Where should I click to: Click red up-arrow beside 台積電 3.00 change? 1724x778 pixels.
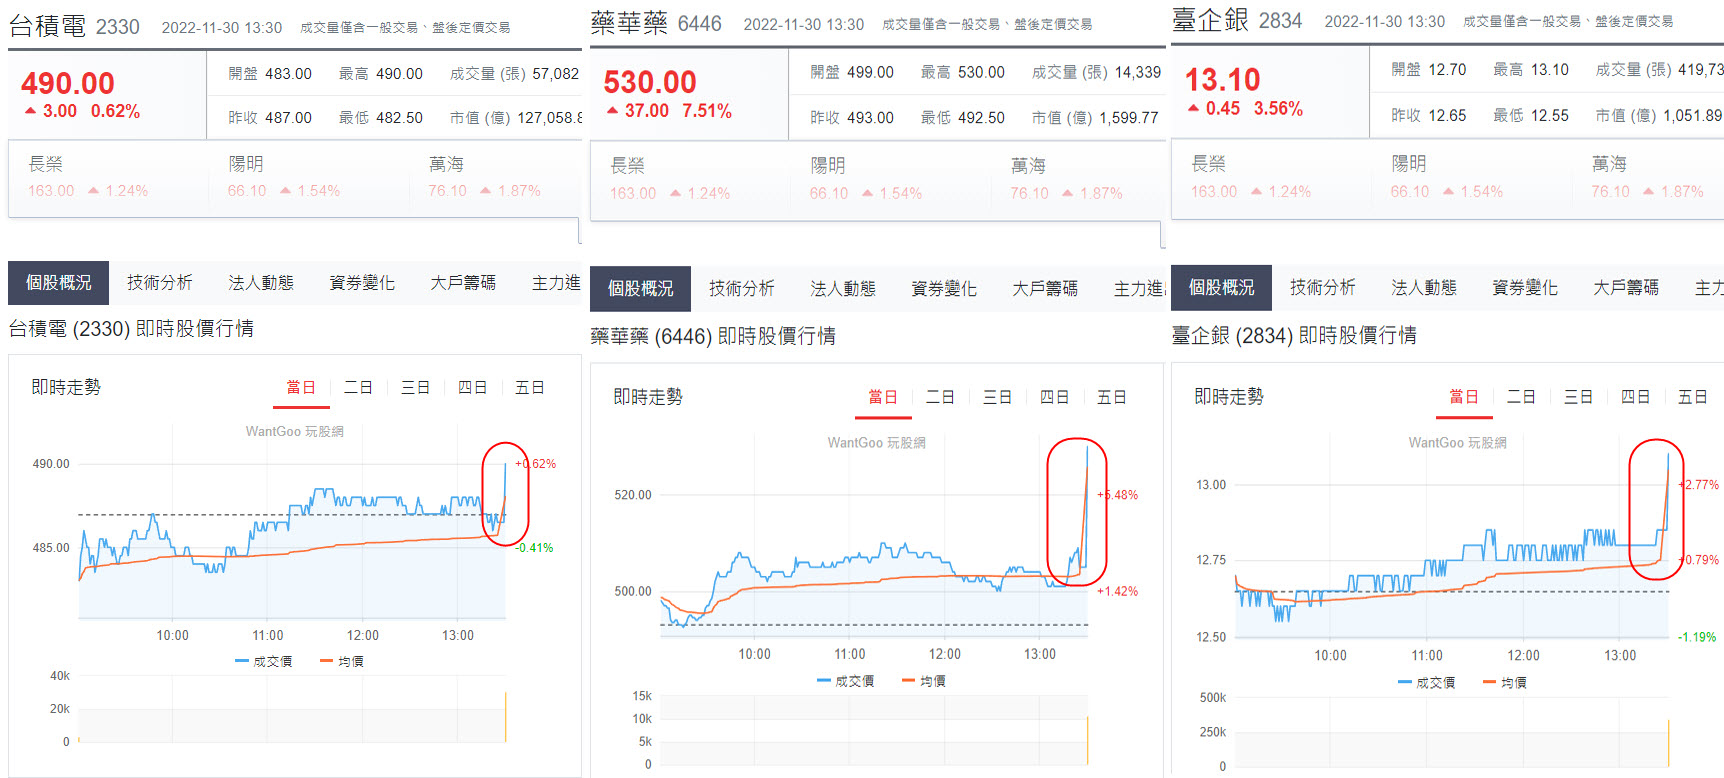point(30,111)
